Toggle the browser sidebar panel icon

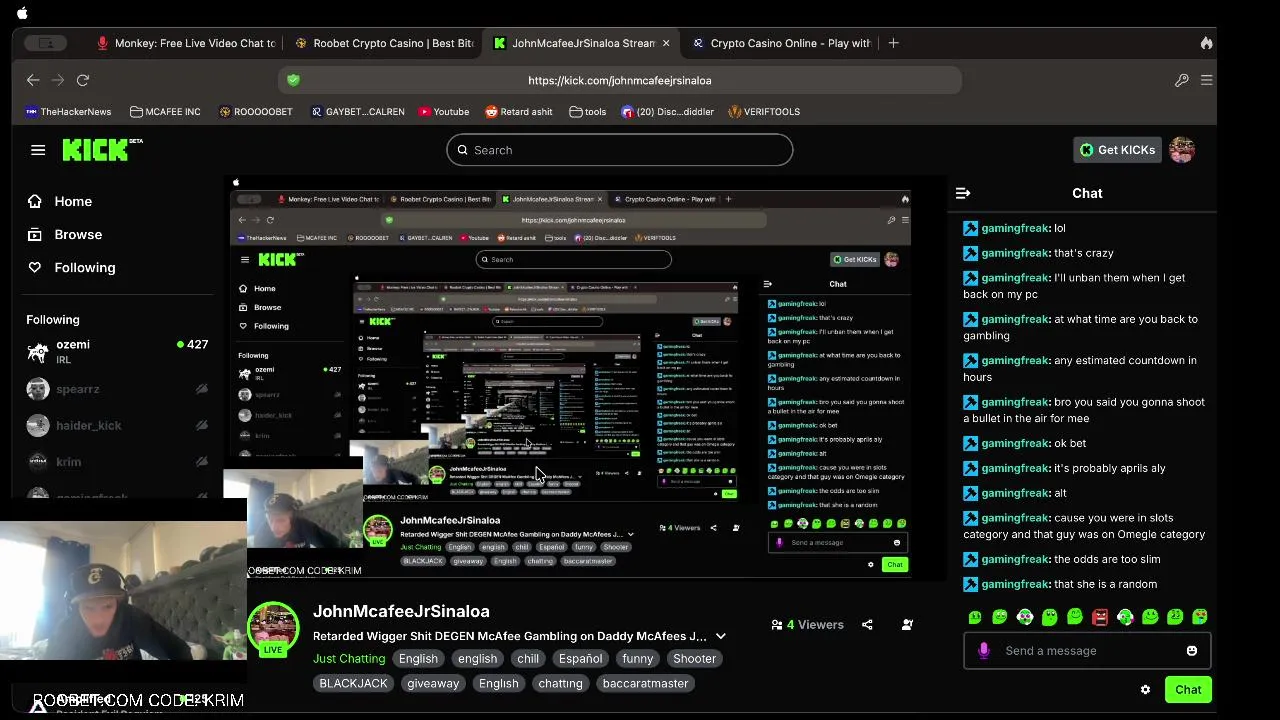pos(46,43)
